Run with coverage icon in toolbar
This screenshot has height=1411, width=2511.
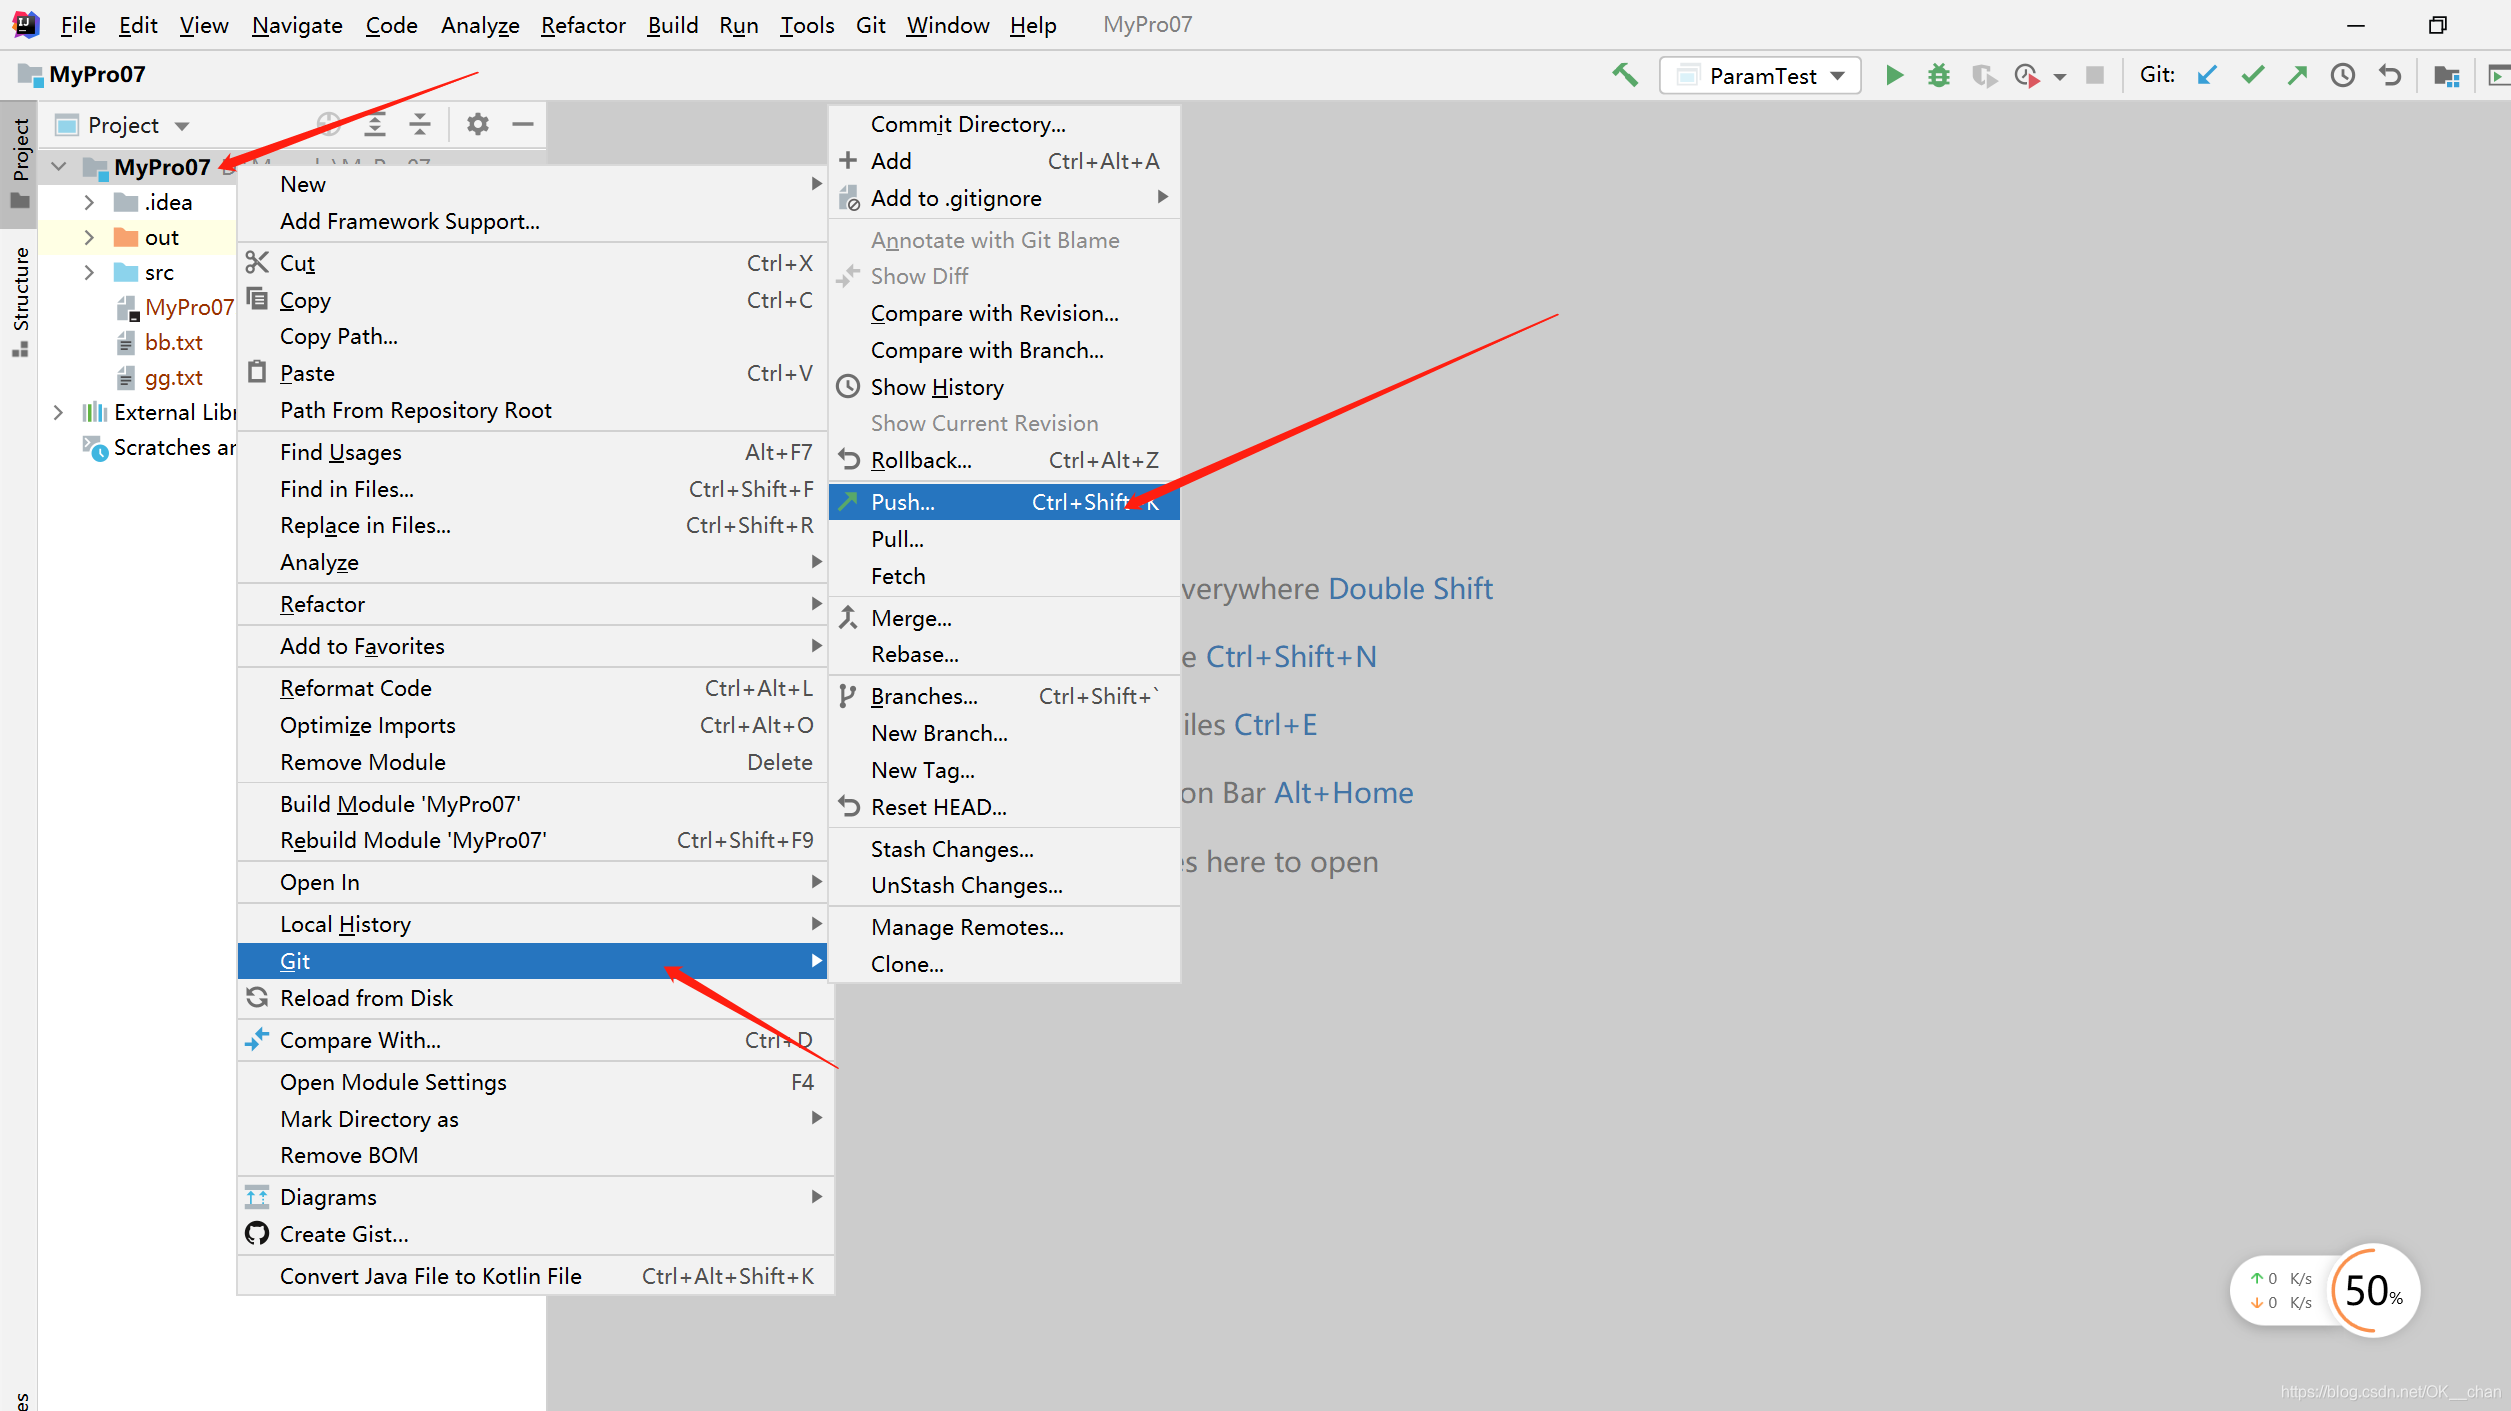coord(1984,75)
